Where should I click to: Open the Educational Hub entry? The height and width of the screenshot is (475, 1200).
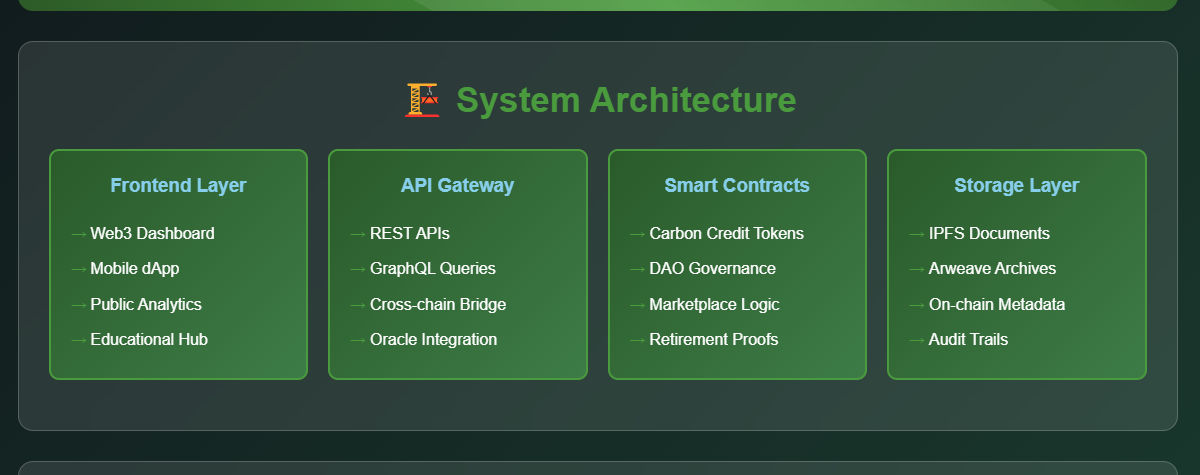149,339
